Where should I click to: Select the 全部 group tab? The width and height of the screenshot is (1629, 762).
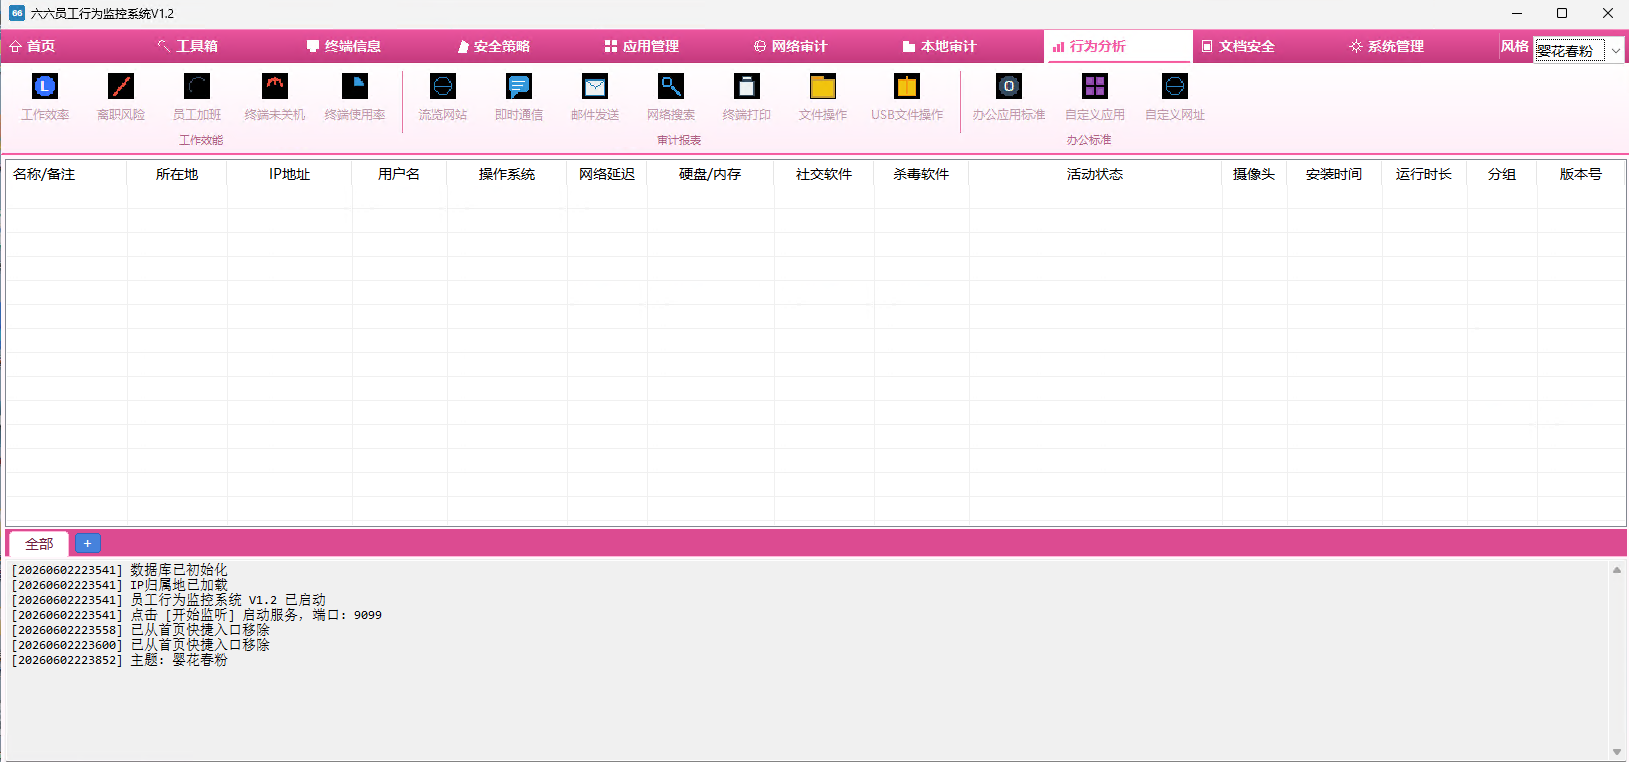point(39,544)
